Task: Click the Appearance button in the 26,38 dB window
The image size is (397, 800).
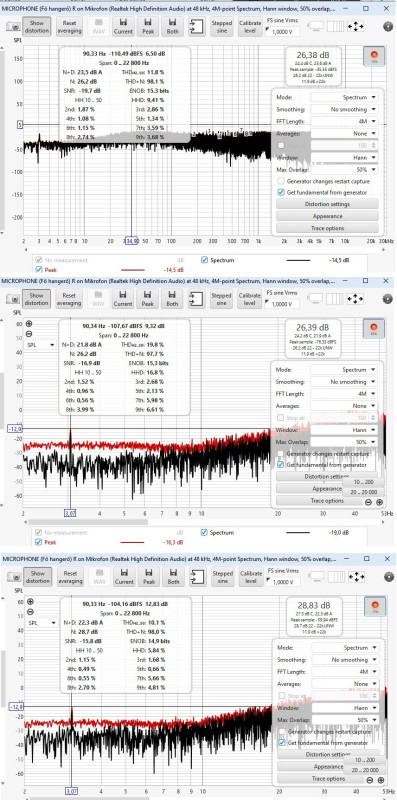Action: coord(327,216)
